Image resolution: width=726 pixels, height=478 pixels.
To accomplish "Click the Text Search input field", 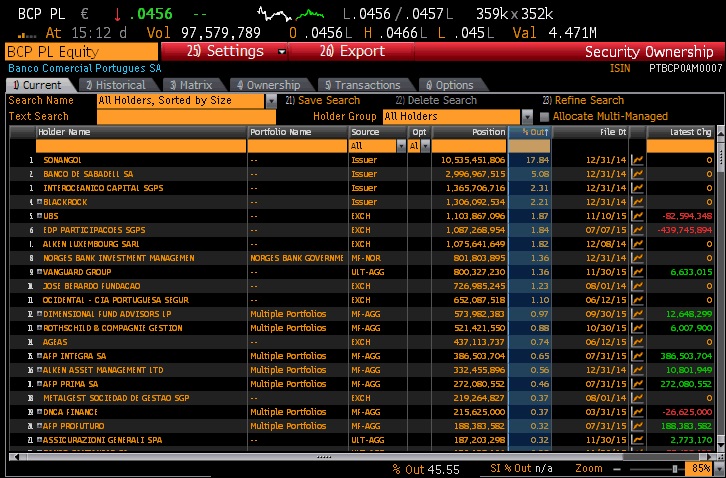I will 187,116.
